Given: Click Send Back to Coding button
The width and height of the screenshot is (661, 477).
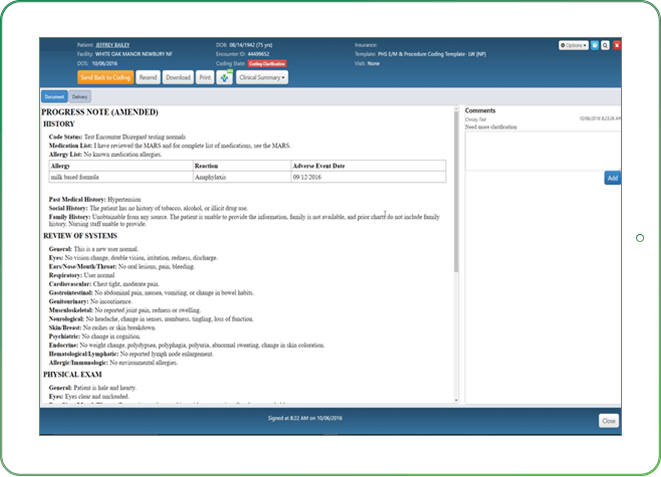Looking at the screenshot, I should [104, 77].
